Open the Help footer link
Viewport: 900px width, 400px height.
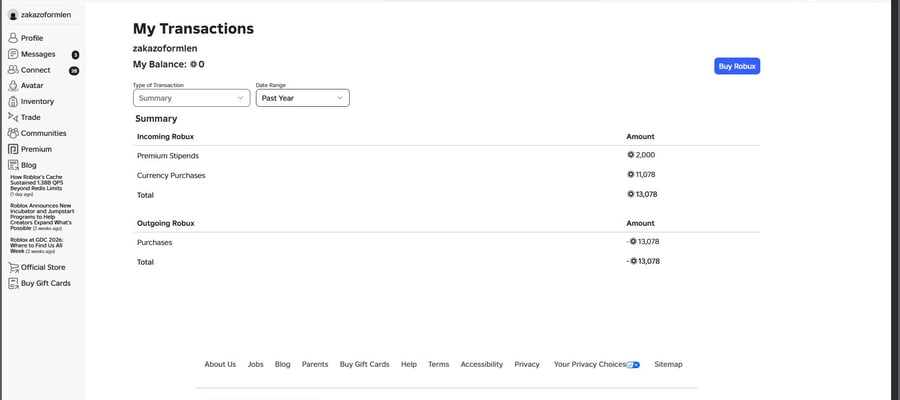point(409,364)
